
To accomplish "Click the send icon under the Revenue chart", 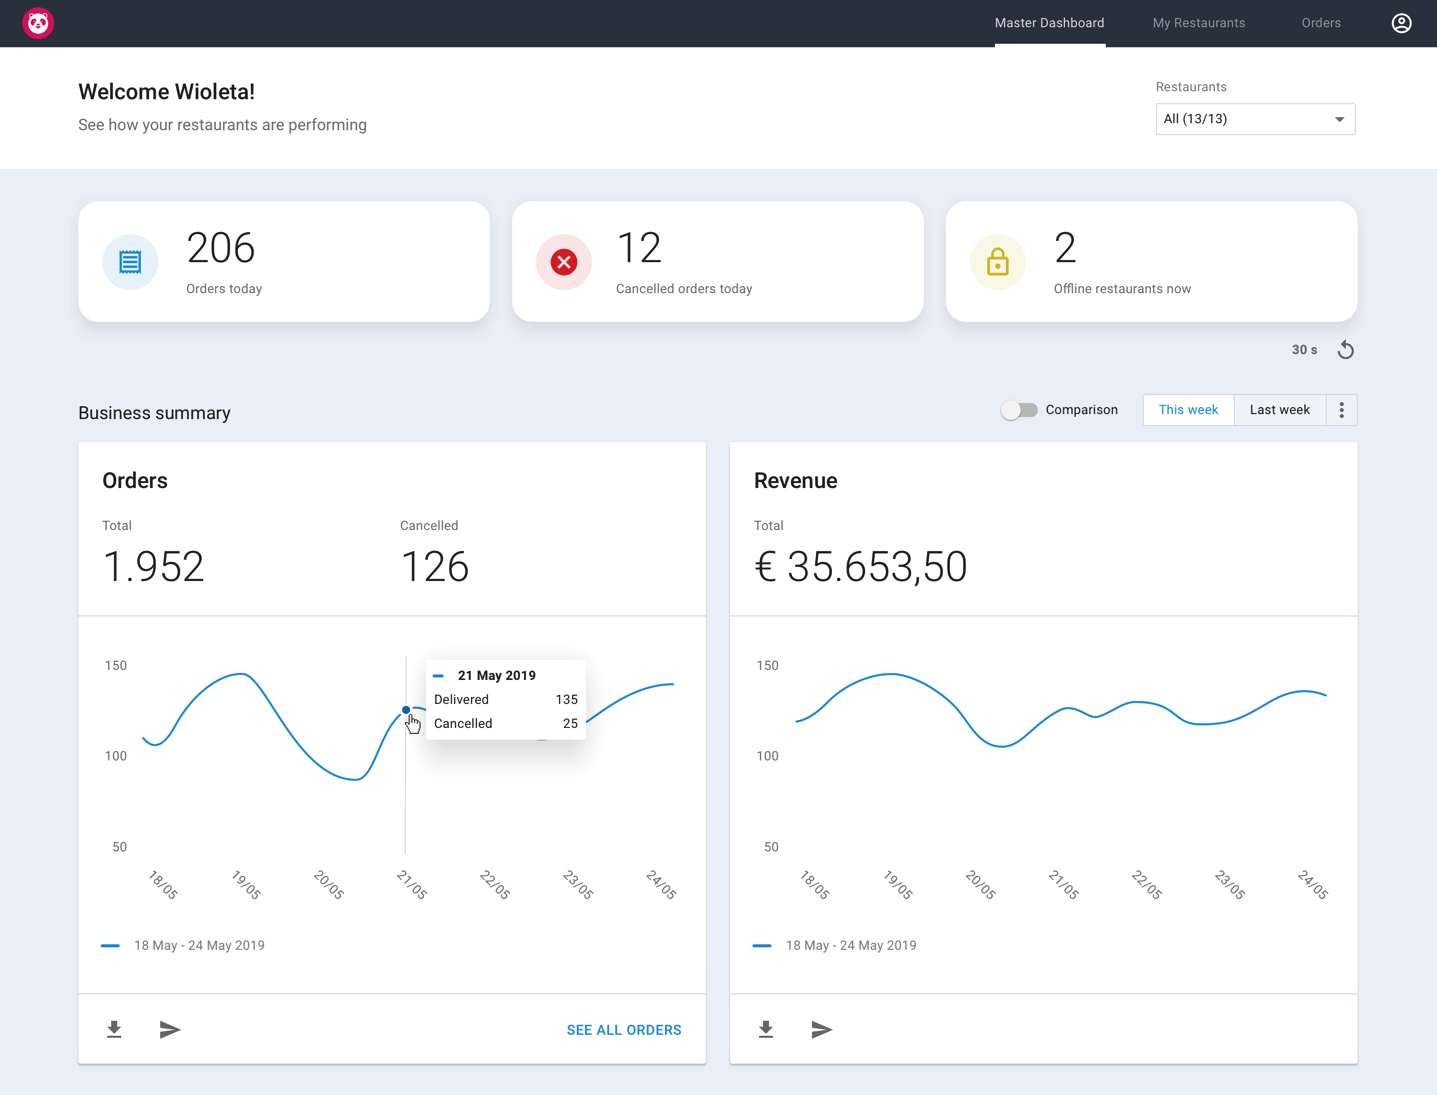I will click(x=822, y=1029).
